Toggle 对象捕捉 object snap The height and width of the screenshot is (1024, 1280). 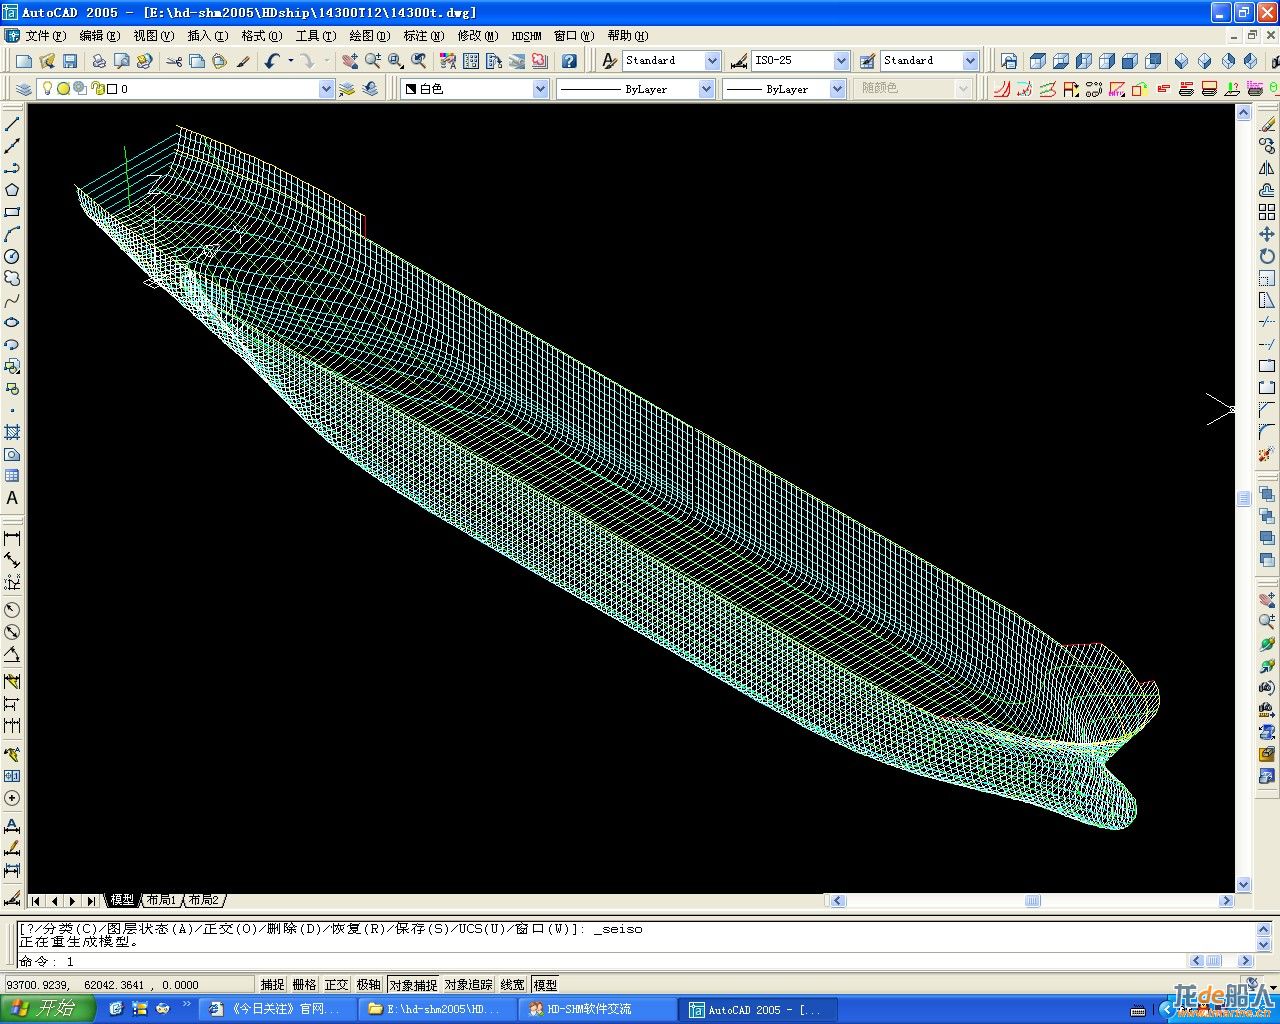(413, 985)
